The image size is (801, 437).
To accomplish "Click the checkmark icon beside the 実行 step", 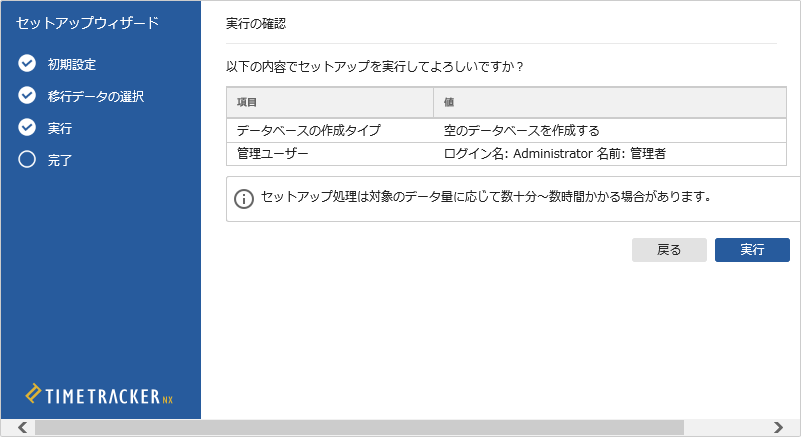I will (27, 127).
